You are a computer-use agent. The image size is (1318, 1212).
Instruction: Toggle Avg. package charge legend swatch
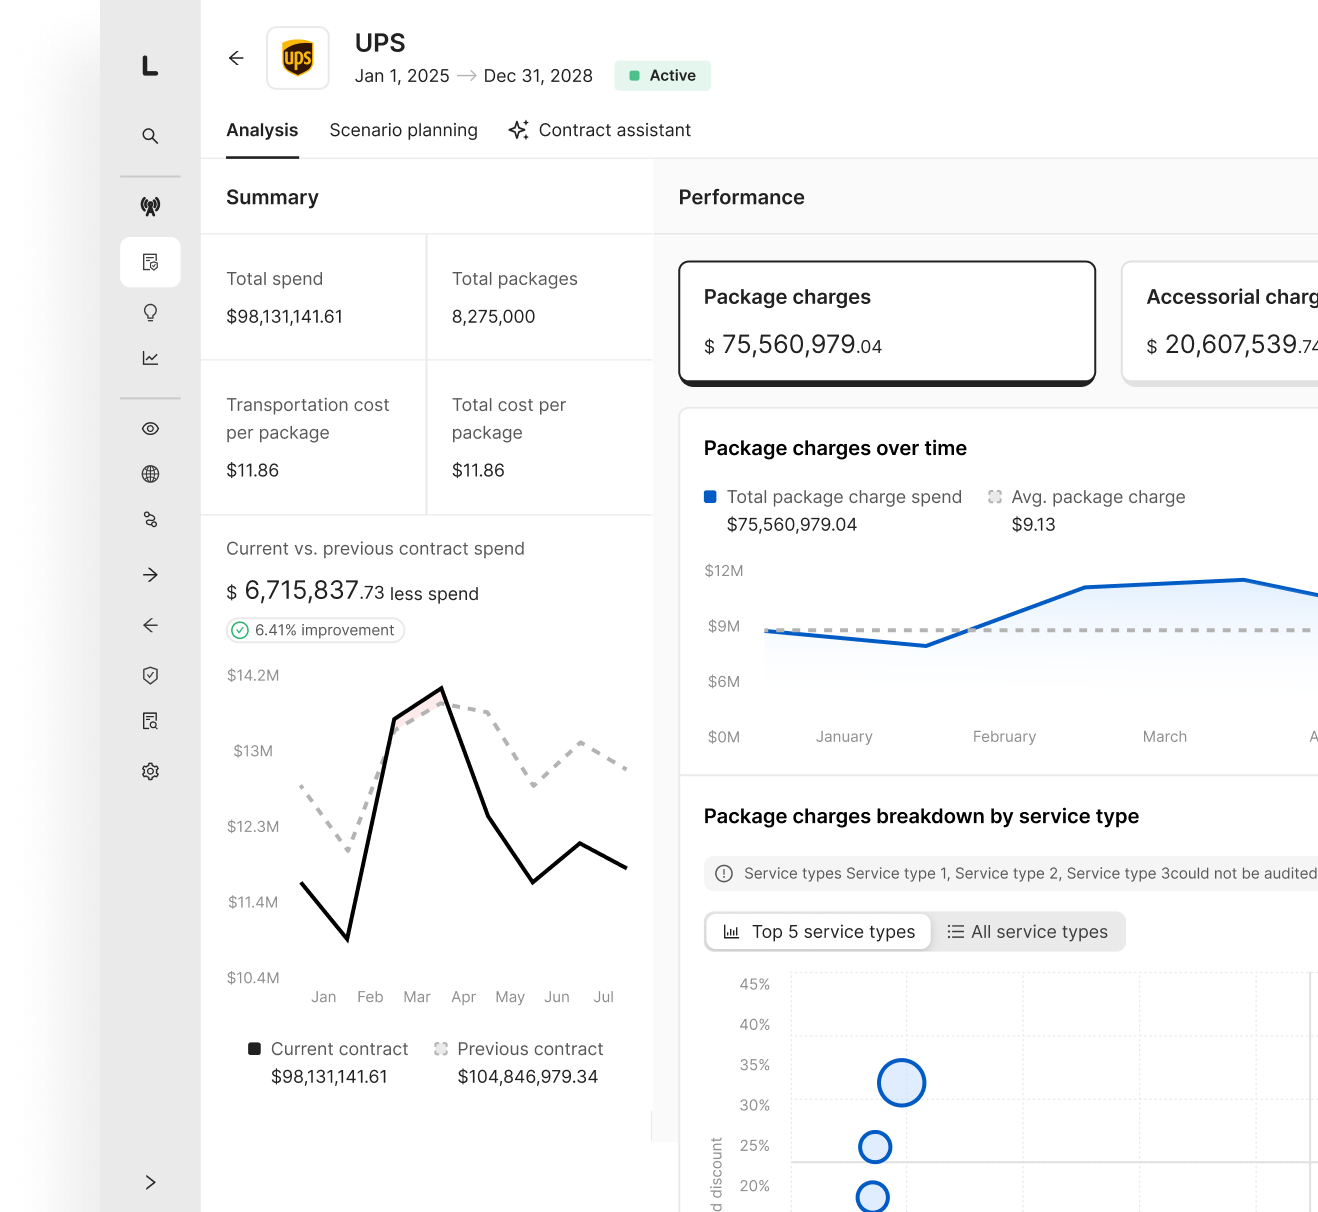point(995,497)
